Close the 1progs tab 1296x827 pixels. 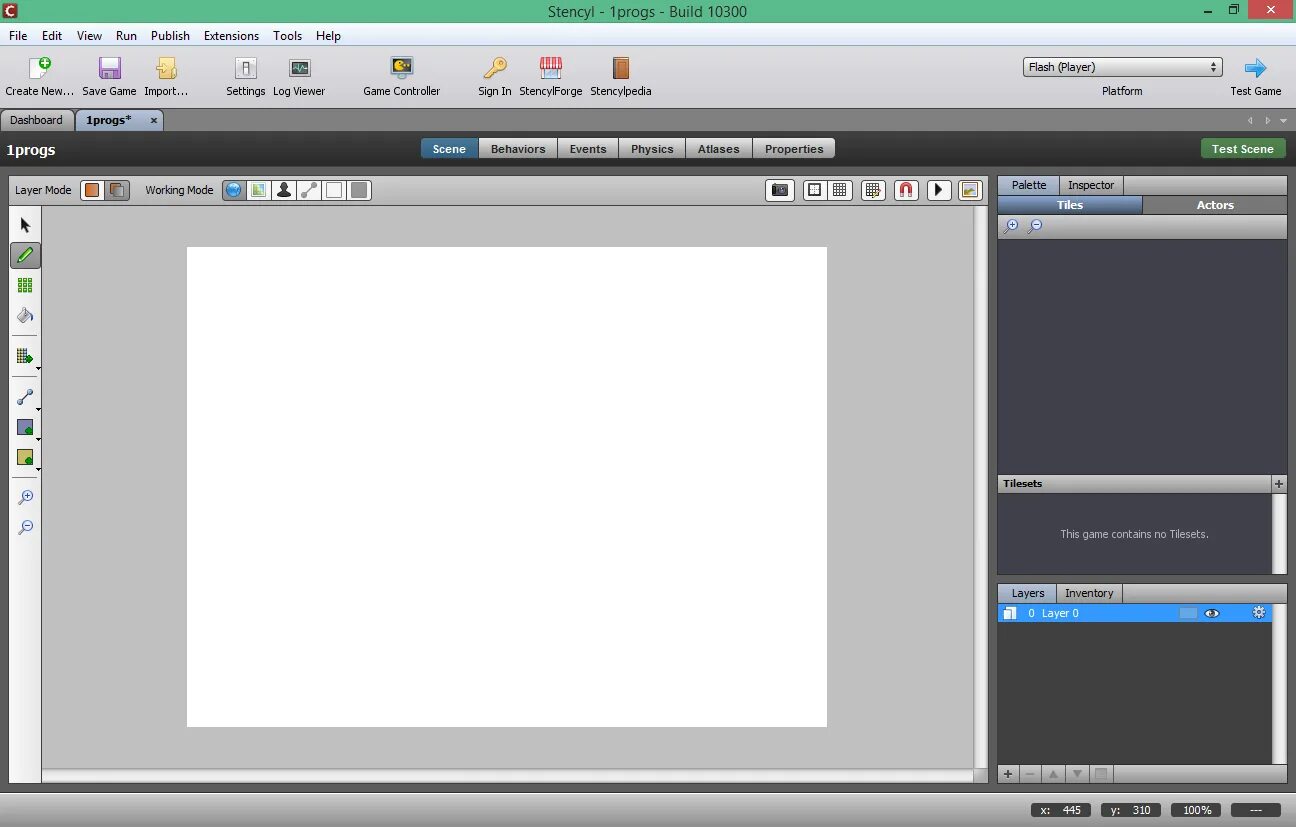click(x=154, y=120)
